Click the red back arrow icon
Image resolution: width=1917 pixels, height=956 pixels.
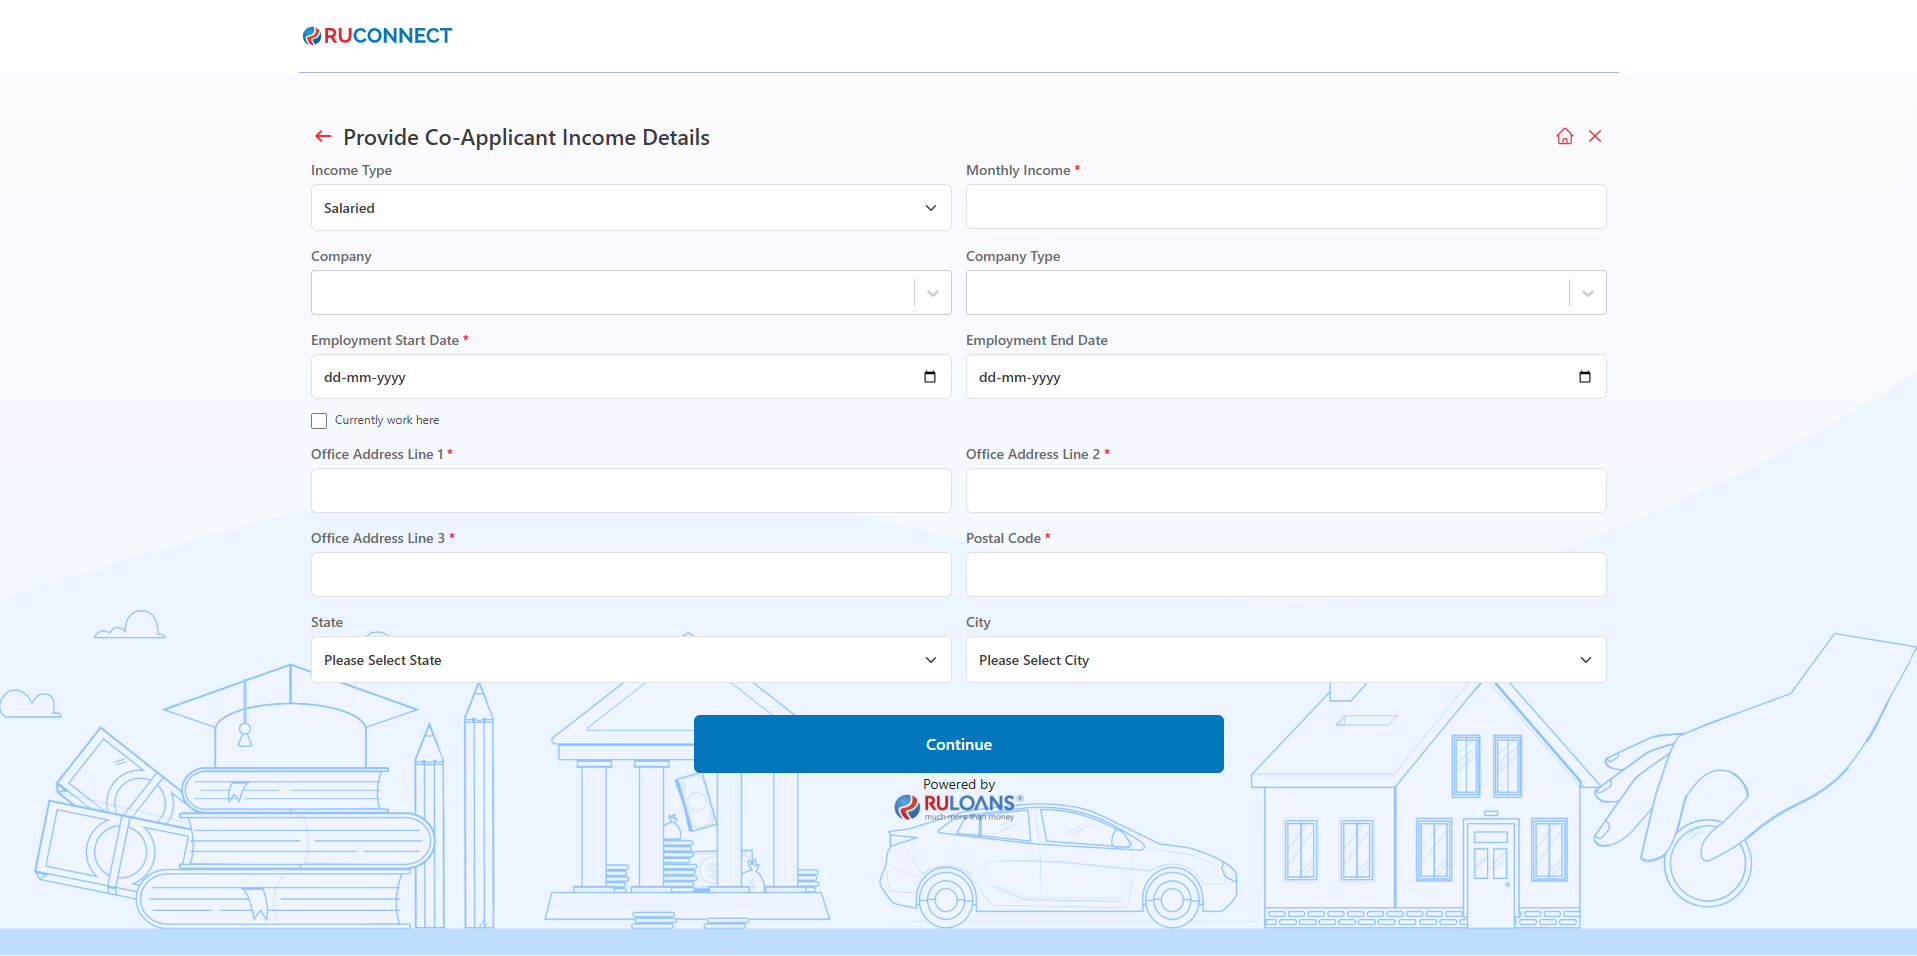pos(323,136)
